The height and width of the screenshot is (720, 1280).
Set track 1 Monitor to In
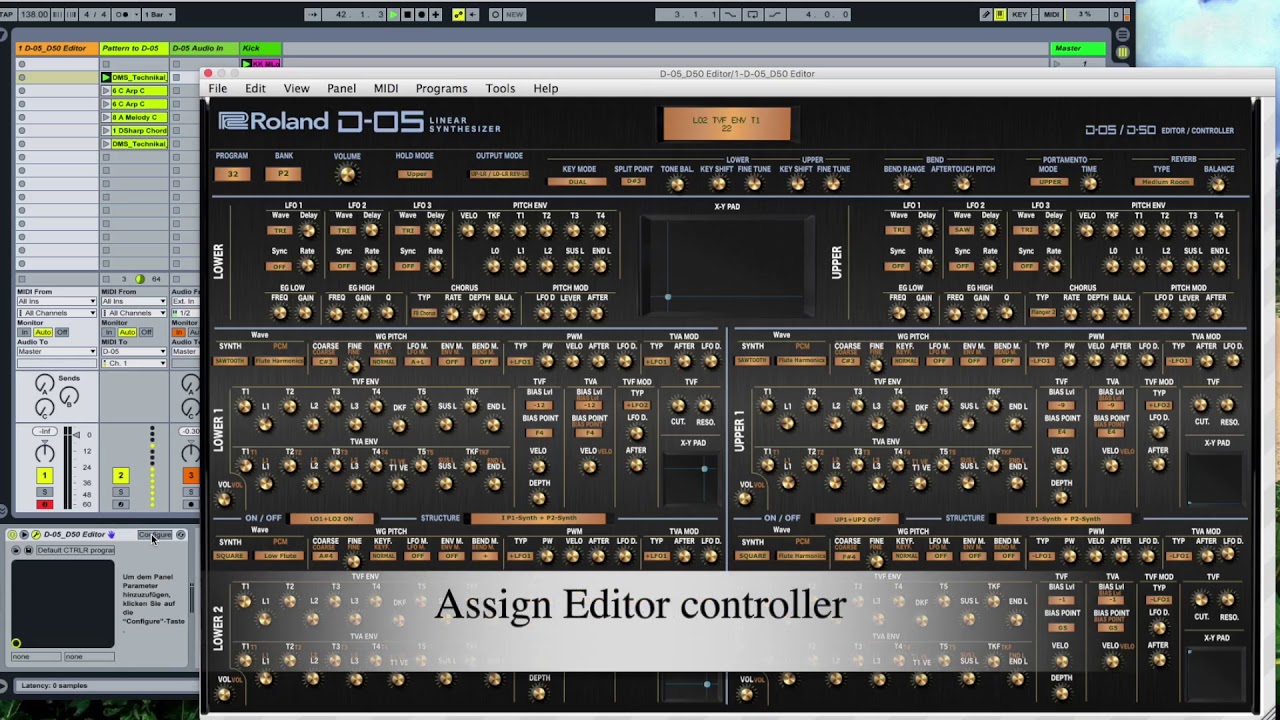[24, 332]
